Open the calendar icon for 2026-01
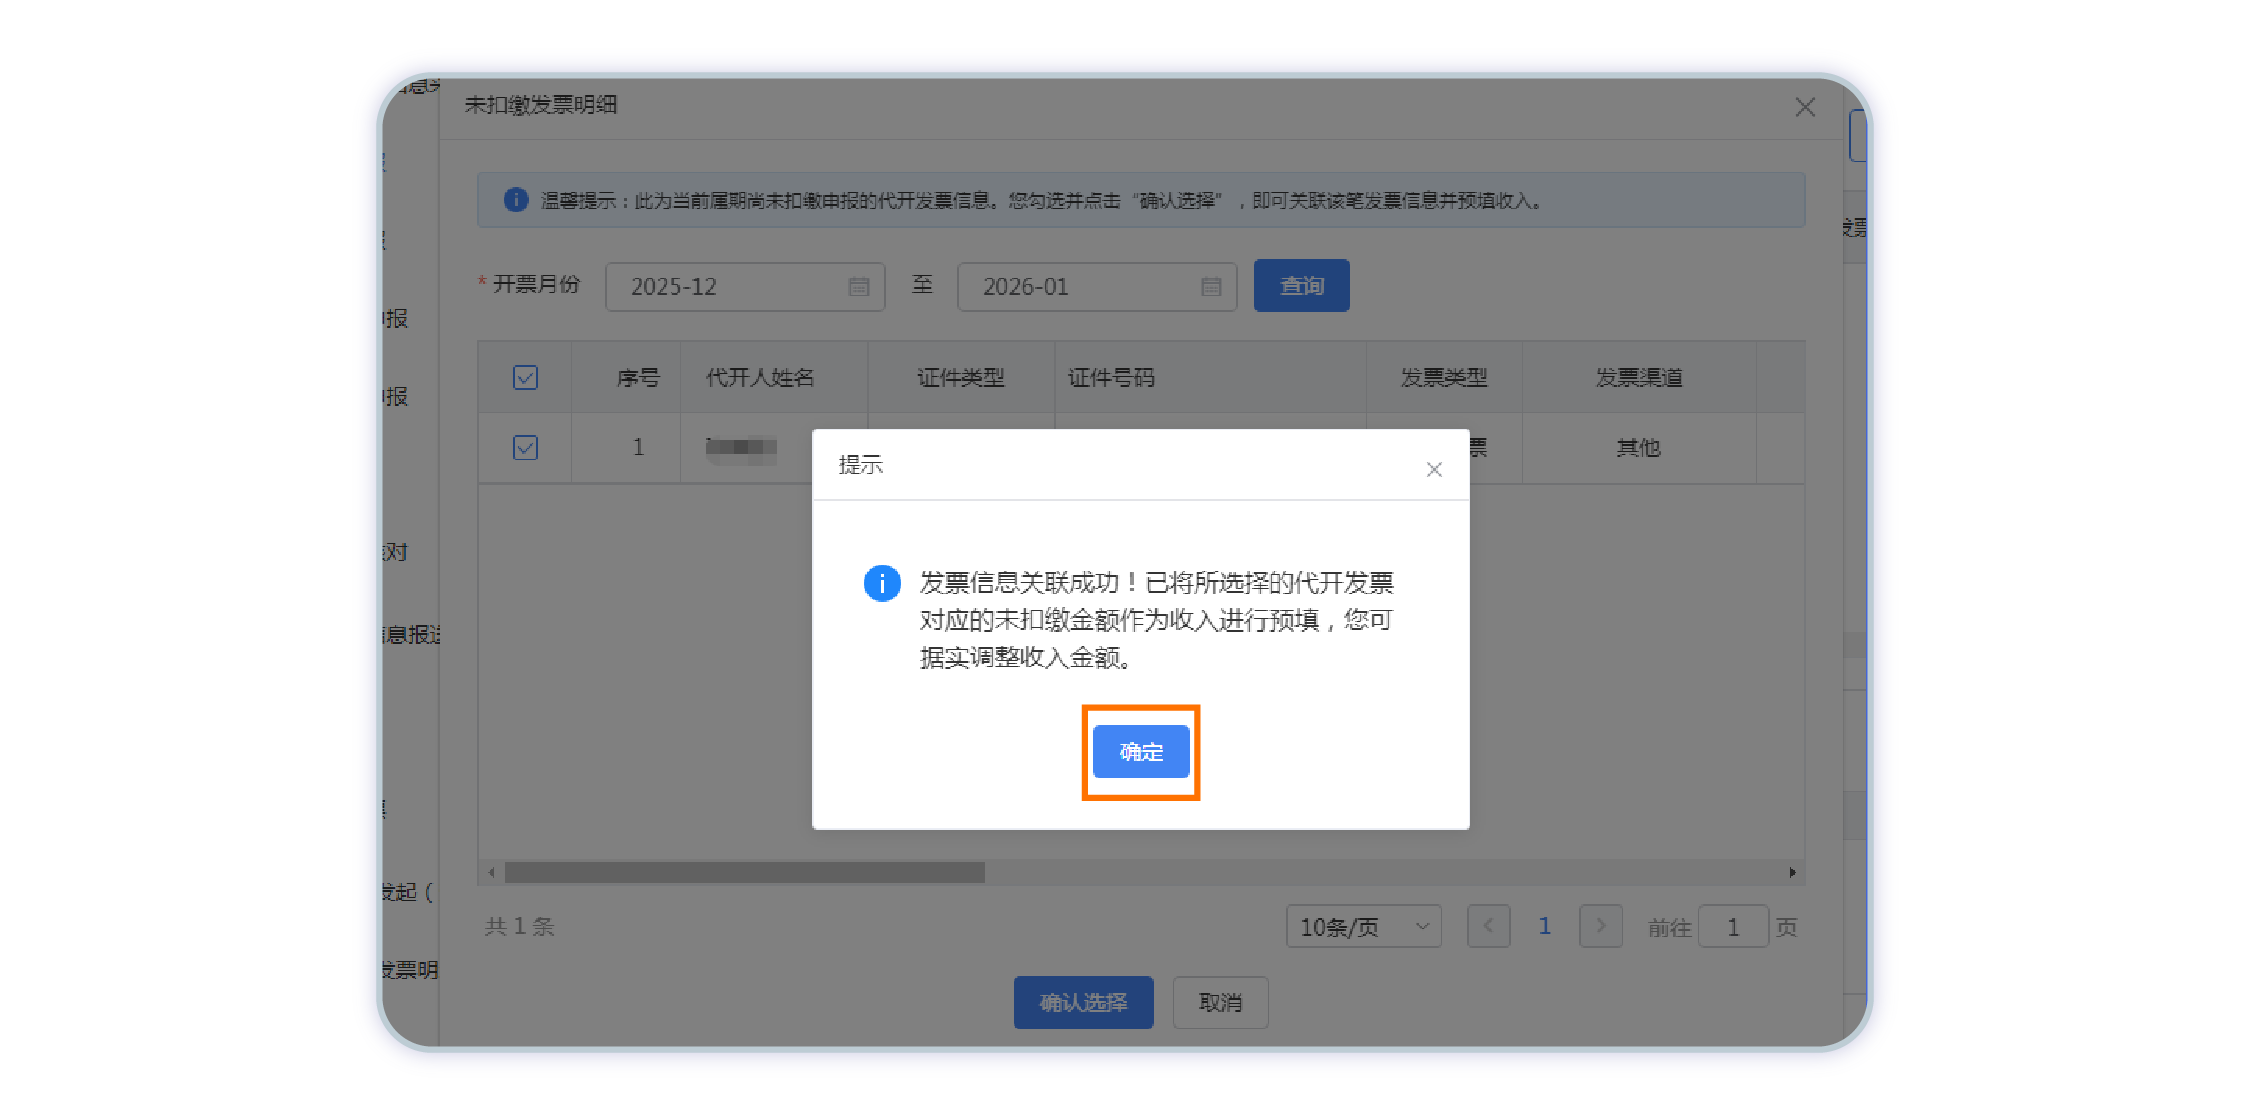 [1210, 287]
